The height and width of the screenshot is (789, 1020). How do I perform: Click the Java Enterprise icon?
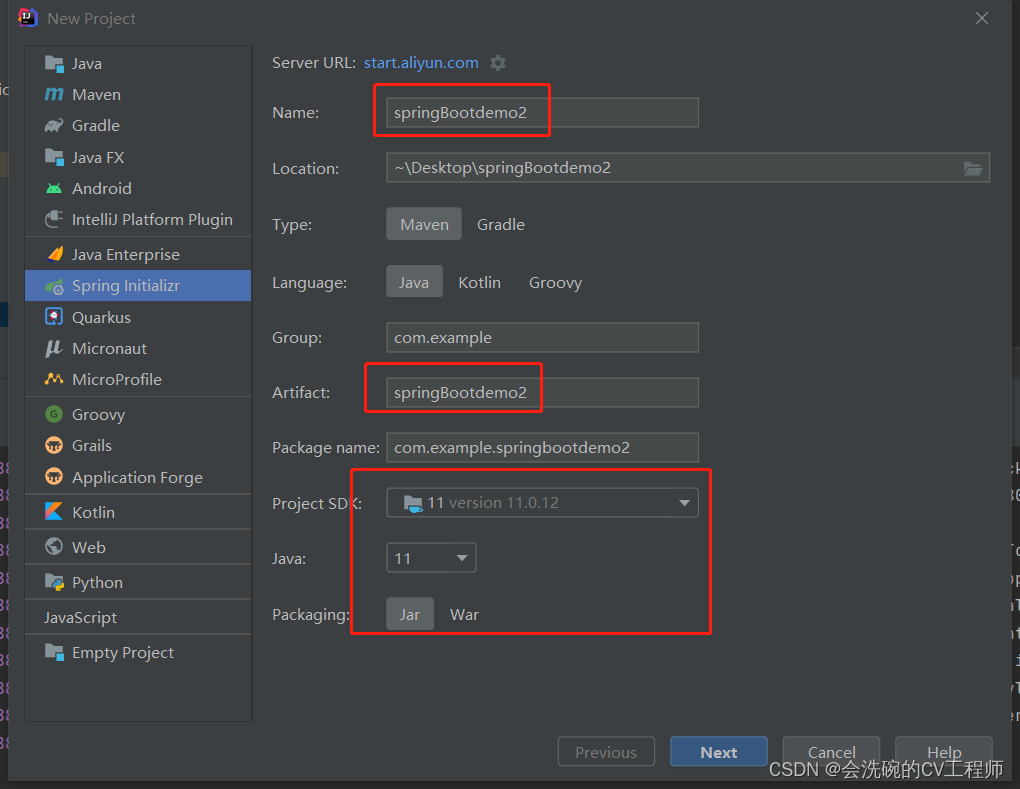pyautogui.click(x=55, y=254)
